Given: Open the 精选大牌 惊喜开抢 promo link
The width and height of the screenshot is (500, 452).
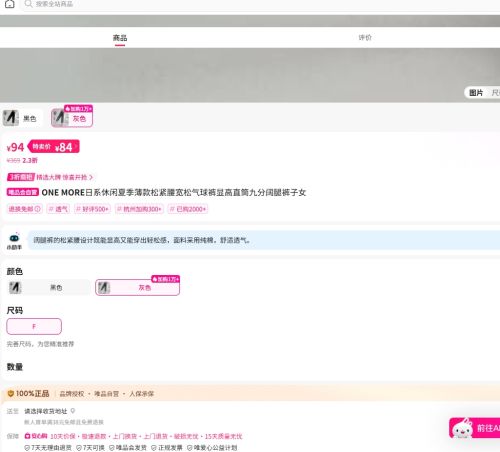Looking at the screenshot, I should click(64, 177).
